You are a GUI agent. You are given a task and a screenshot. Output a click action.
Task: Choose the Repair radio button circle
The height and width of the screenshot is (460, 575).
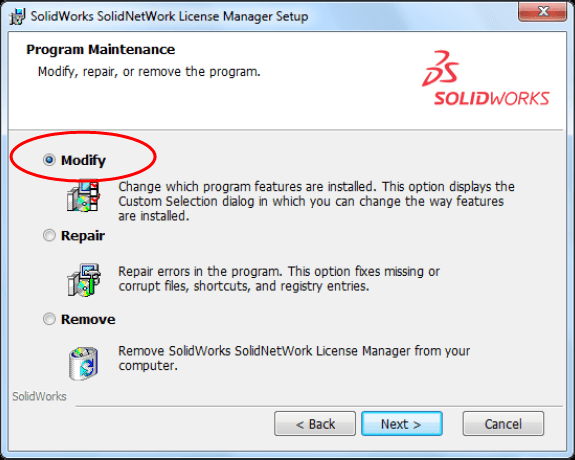[x=49, y=235]
